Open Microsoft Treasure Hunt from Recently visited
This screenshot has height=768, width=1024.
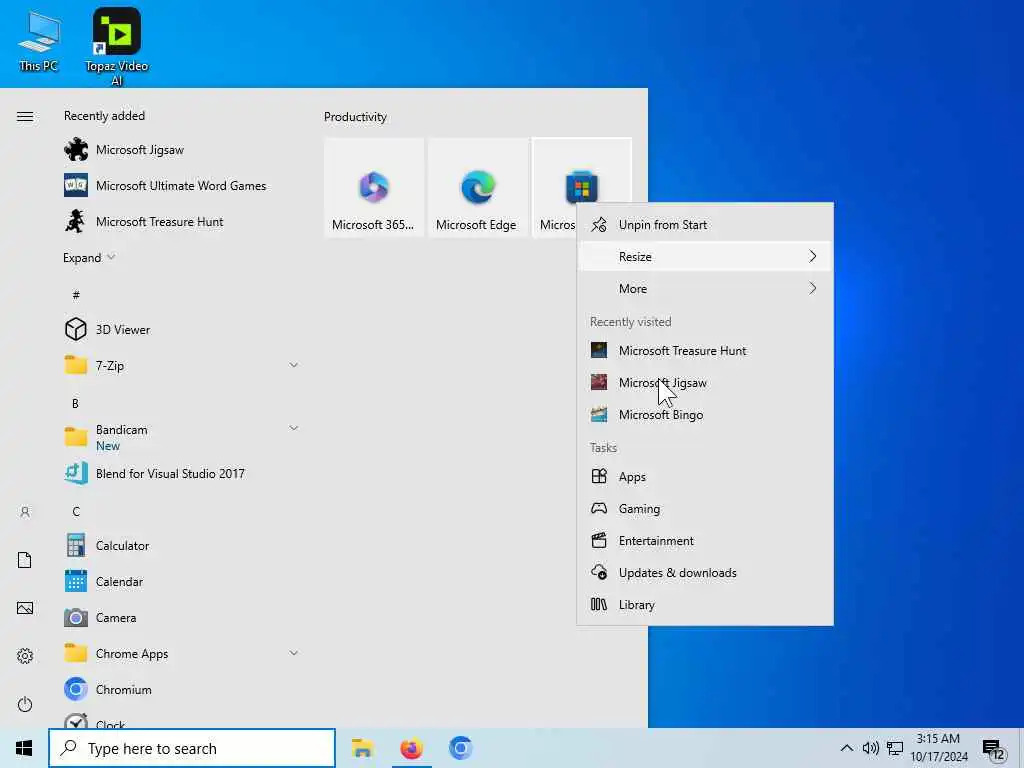coord(705,351)
